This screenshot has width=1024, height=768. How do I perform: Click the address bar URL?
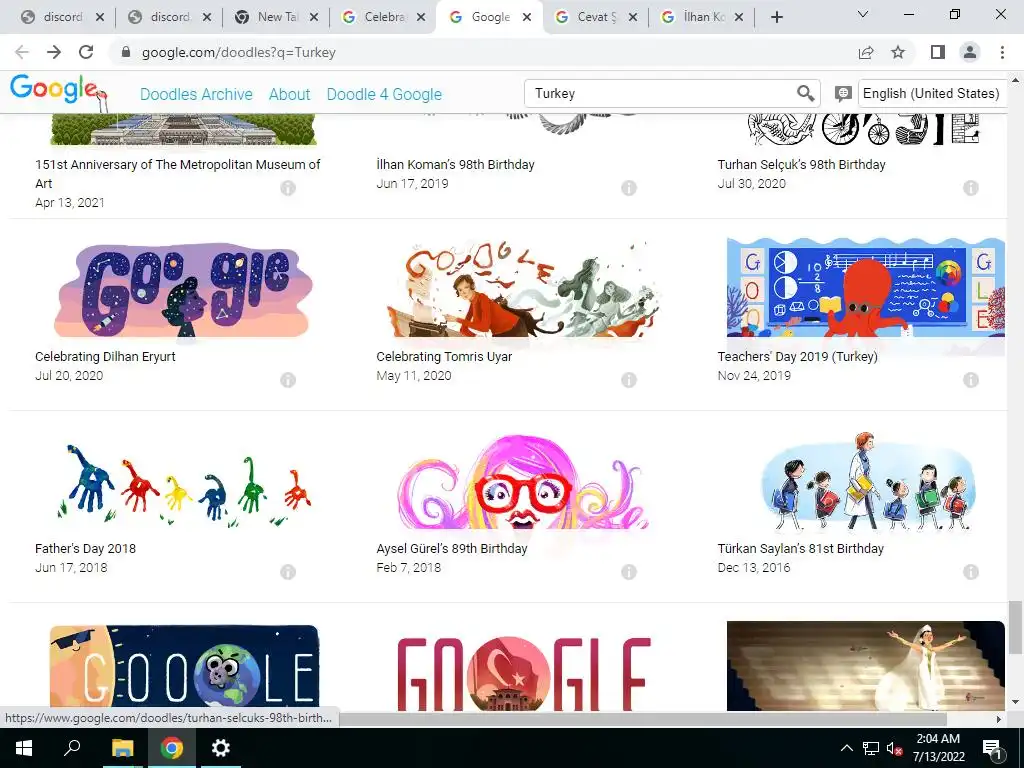point(239,52)
